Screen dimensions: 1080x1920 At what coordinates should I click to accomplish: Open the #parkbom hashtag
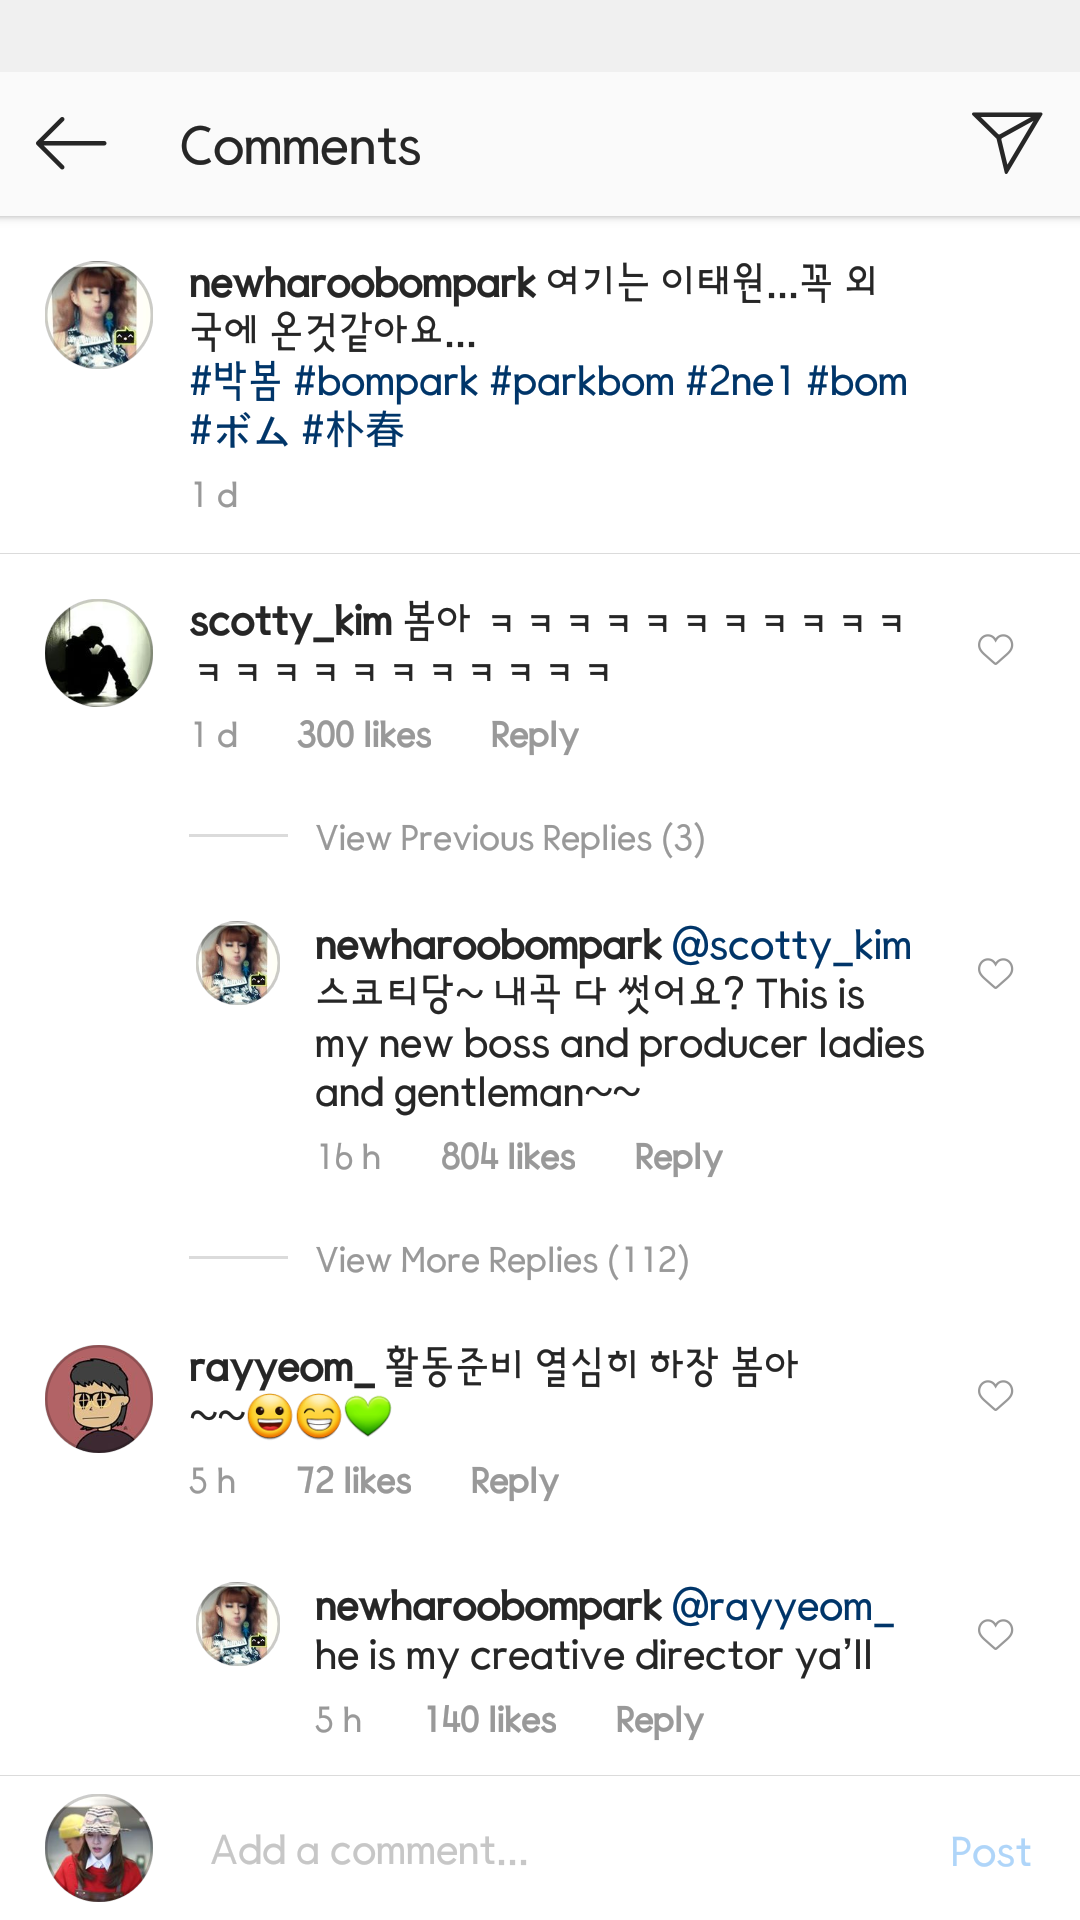tap(582, 382)
